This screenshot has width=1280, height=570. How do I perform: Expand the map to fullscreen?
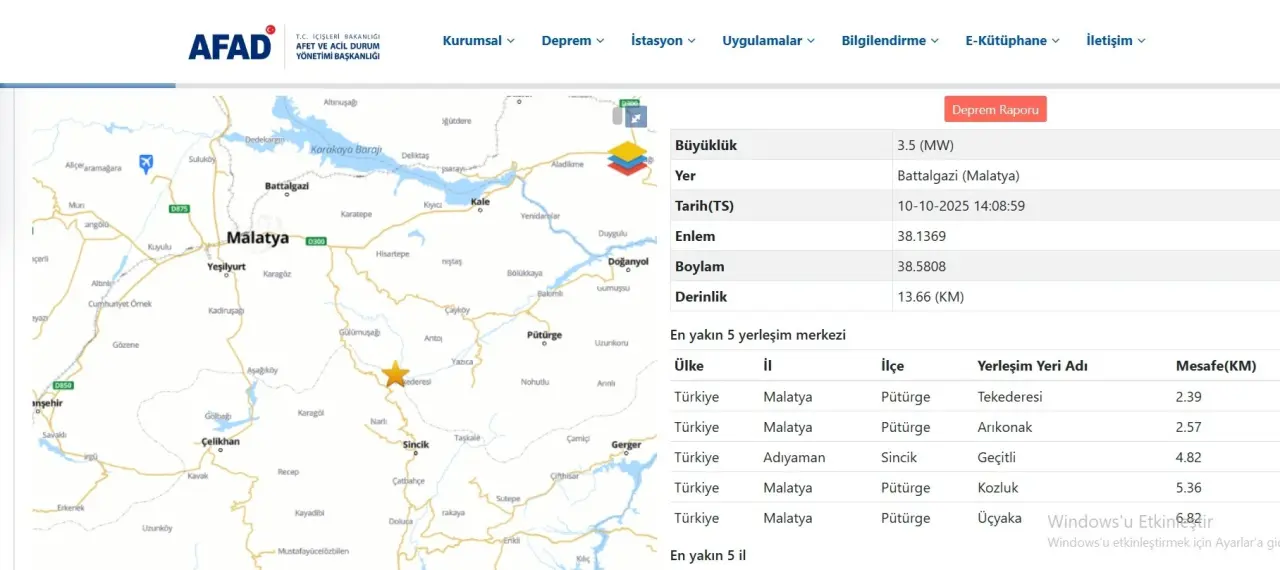tap(636, 117)
